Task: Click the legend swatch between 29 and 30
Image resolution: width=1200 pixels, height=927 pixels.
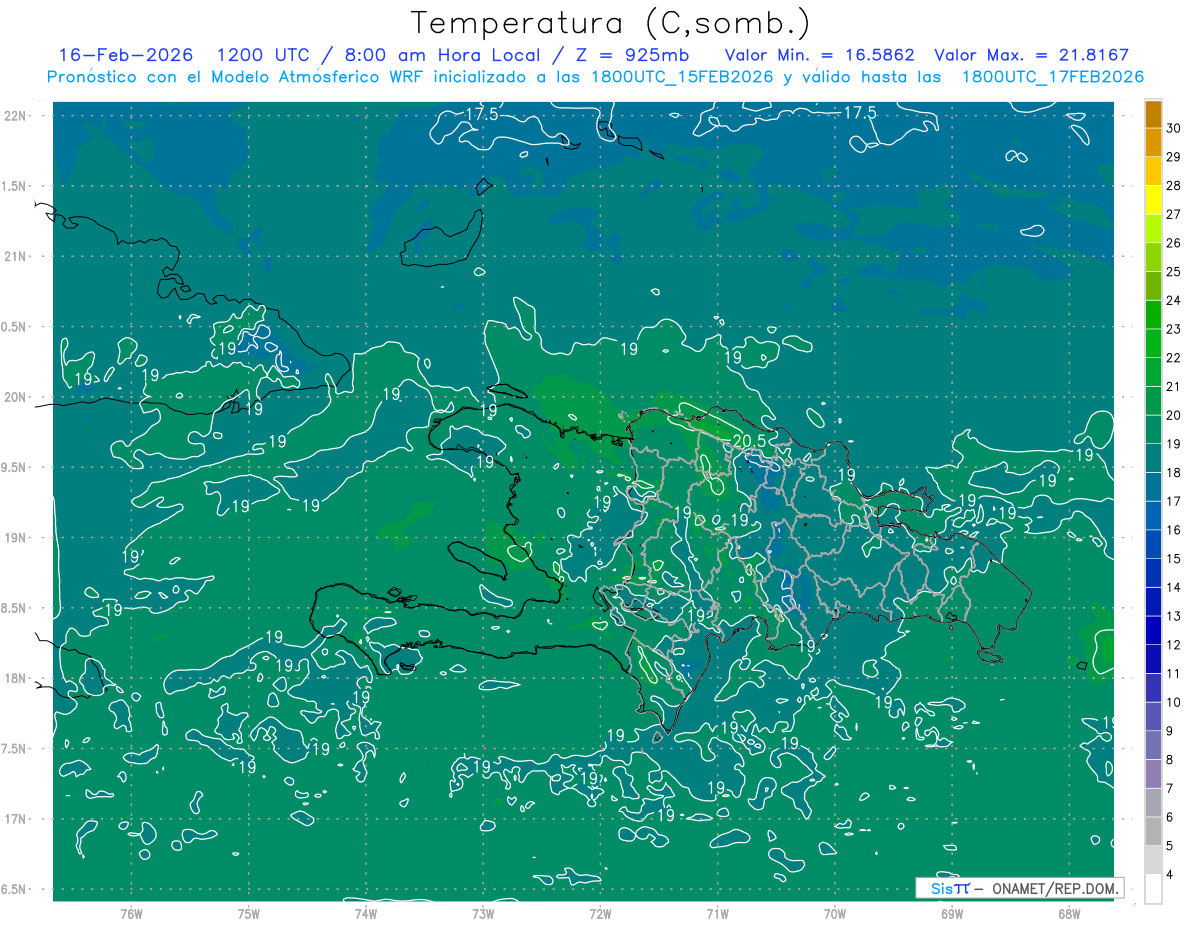Action: click(1153, 142)
